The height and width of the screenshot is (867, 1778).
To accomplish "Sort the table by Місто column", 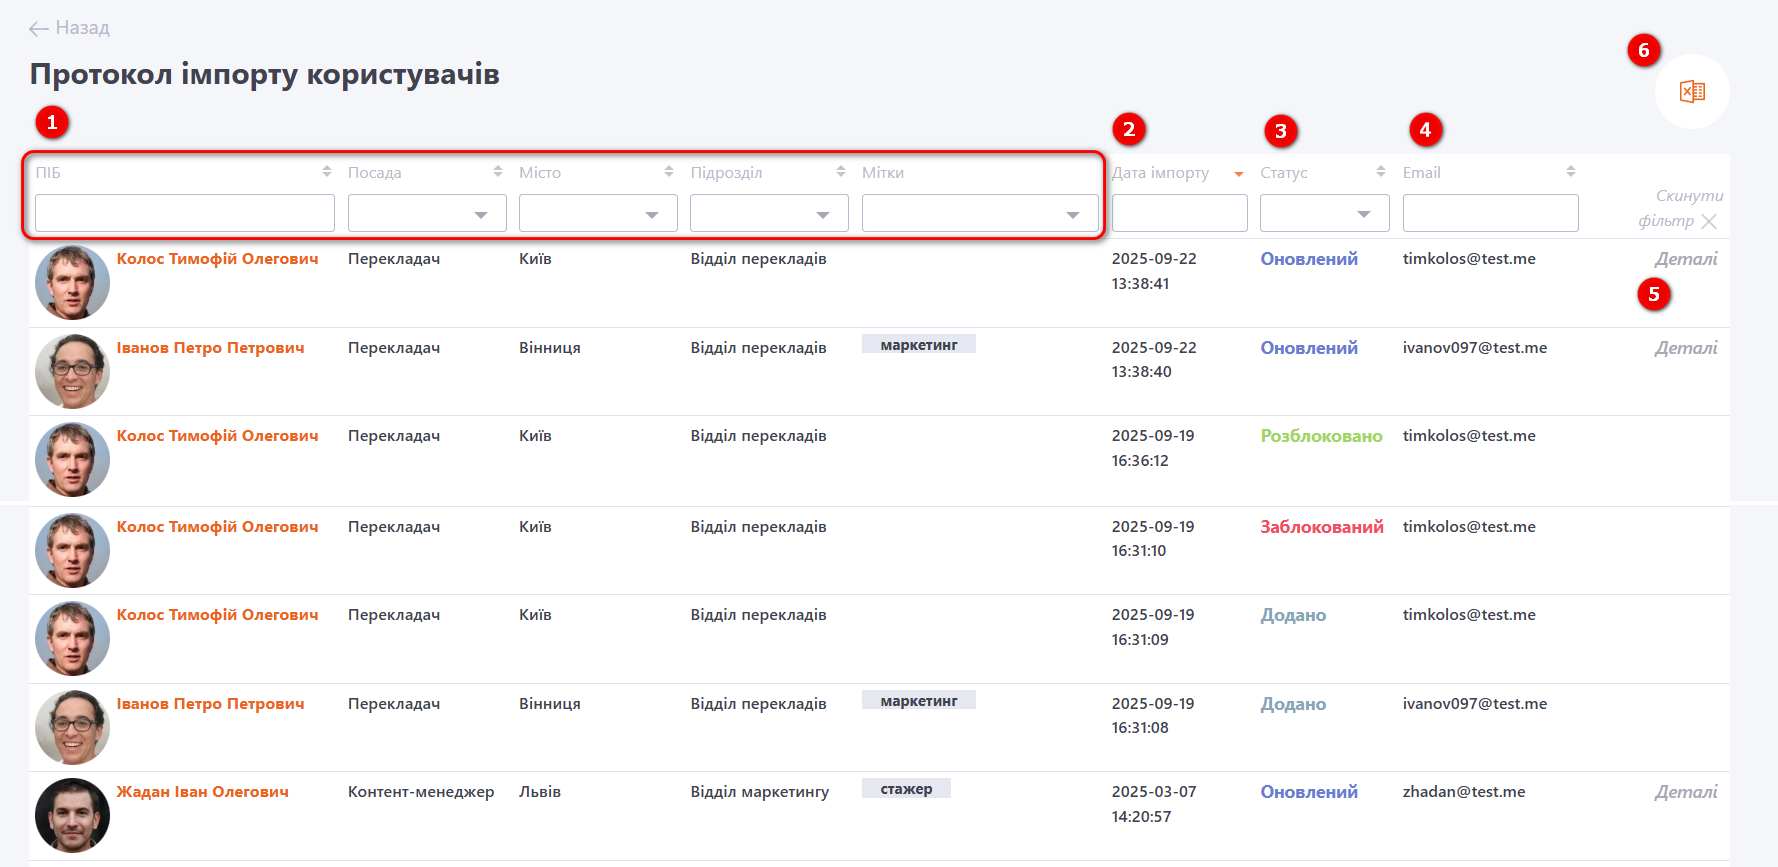I will coord(668,172).
